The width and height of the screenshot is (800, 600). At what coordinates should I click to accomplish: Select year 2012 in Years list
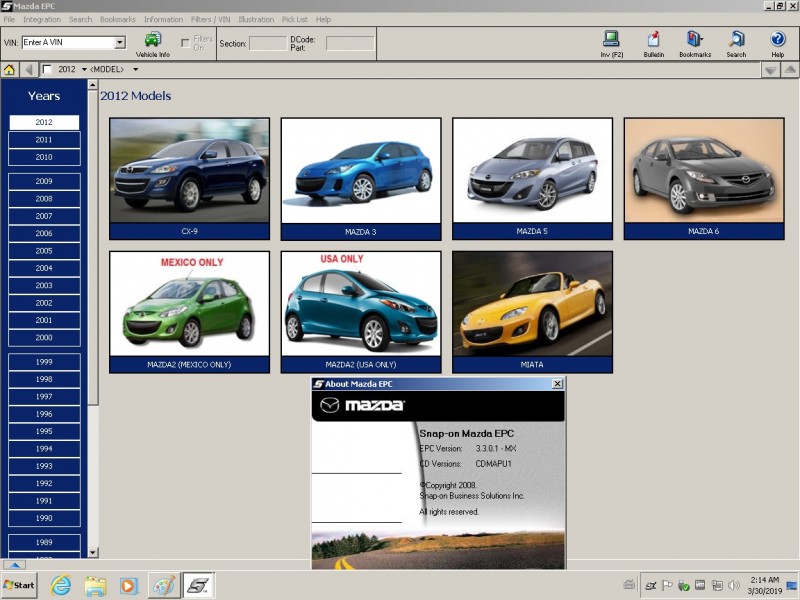(x=44, y=122)
